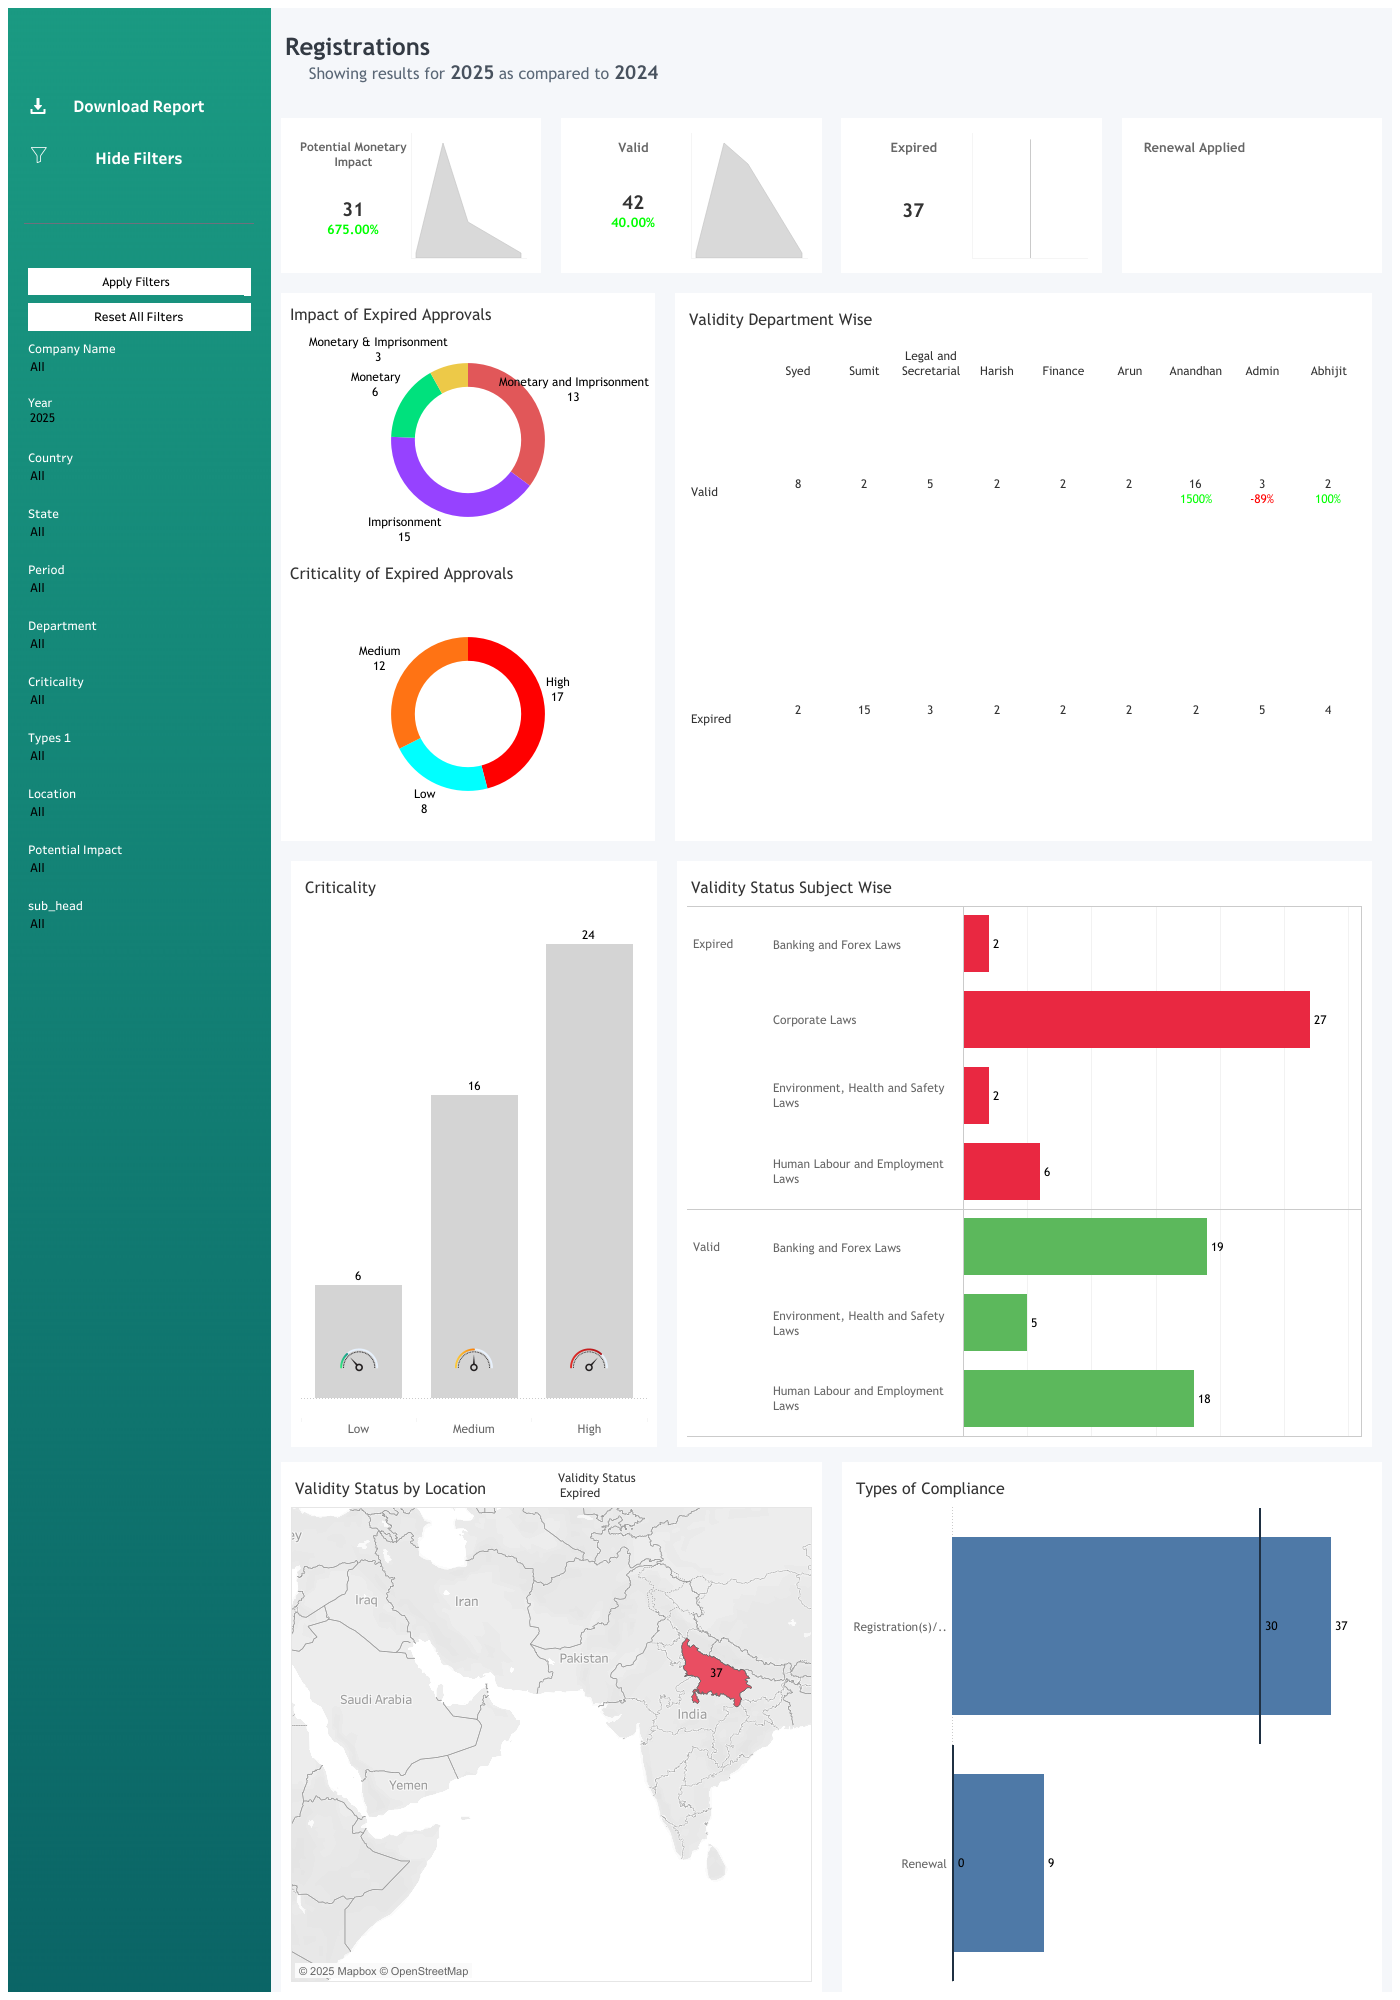Click the Valid Banking and Forex Laws bar

1085,1247
